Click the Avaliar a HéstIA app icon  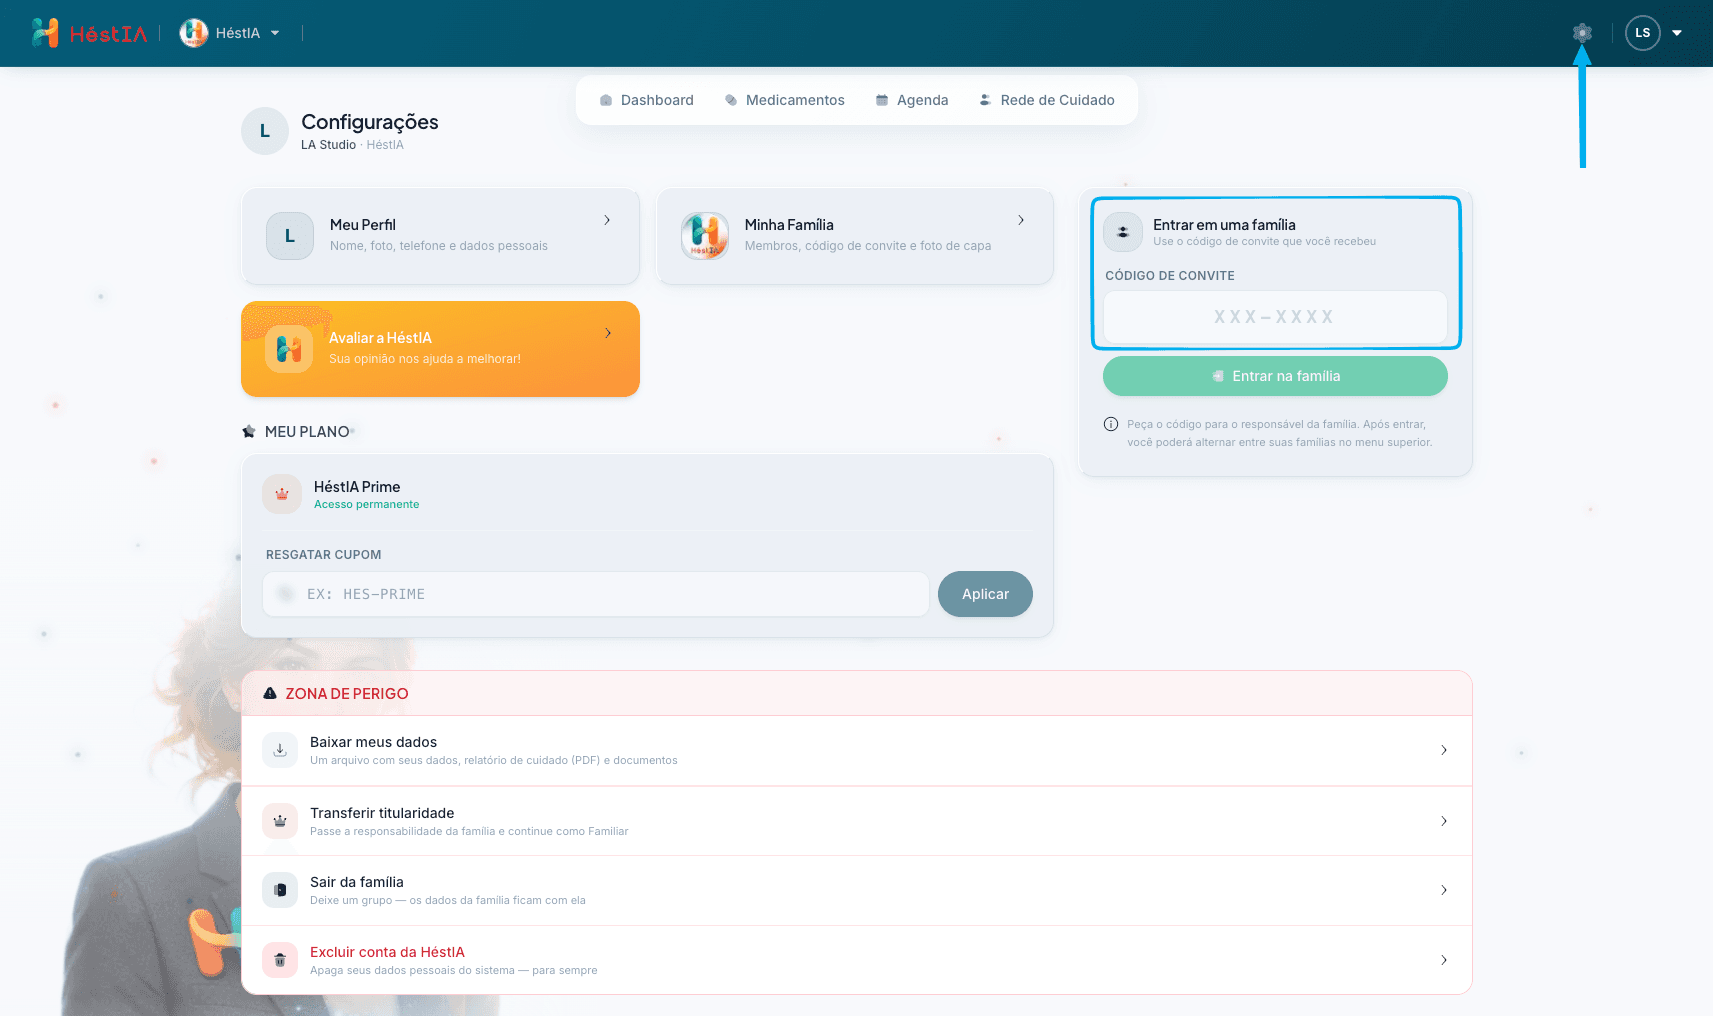tap(289, 349)
